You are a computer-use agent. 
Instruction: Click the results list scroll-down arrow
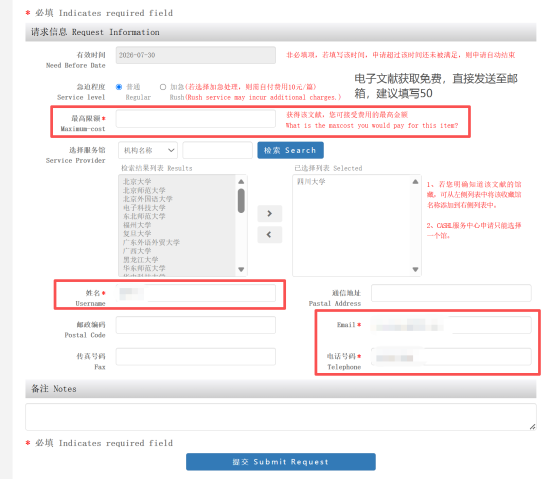coord(241,270)
